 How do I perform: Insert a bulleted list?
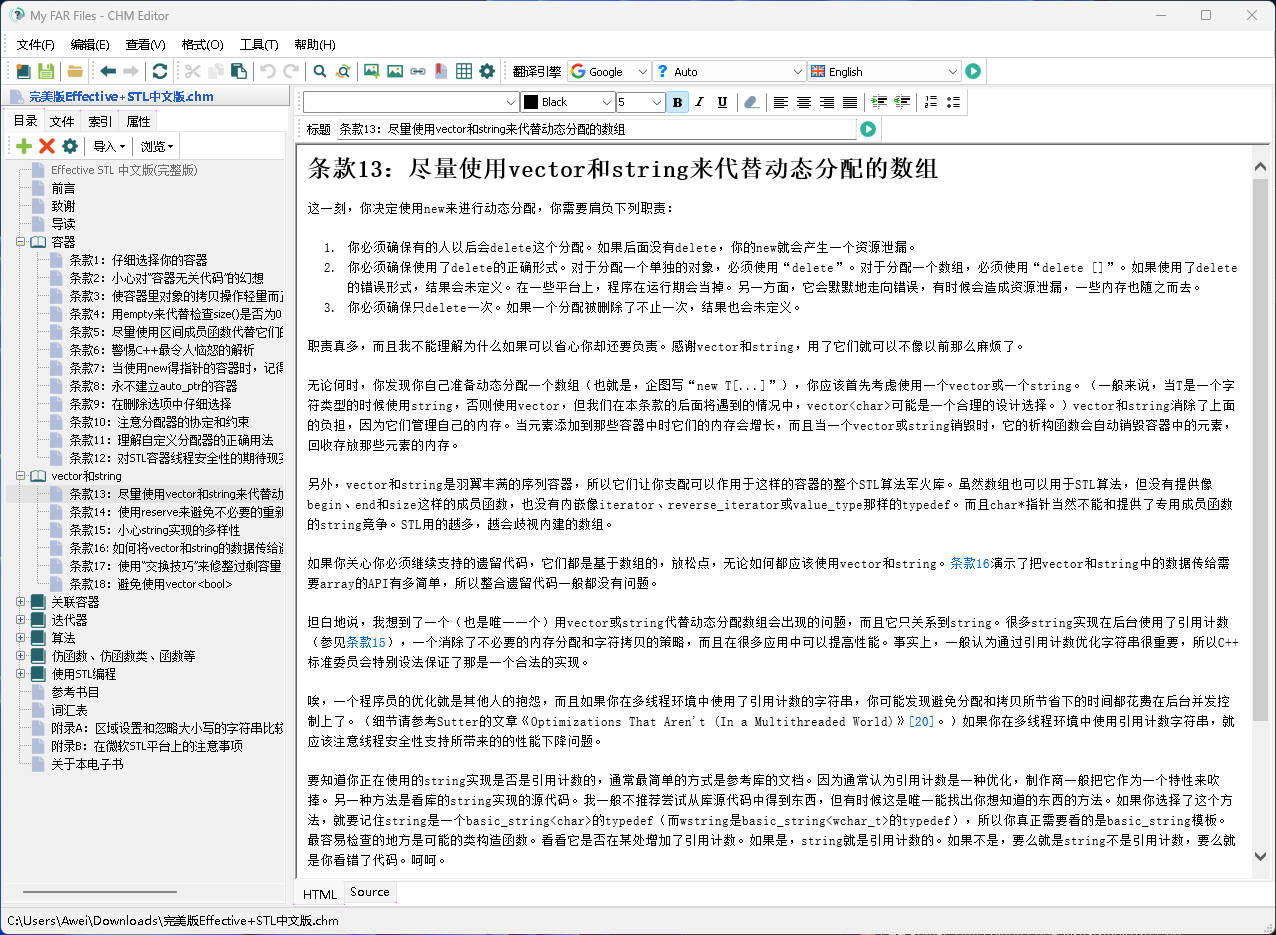pyautogui.click(x=954, y=102)
